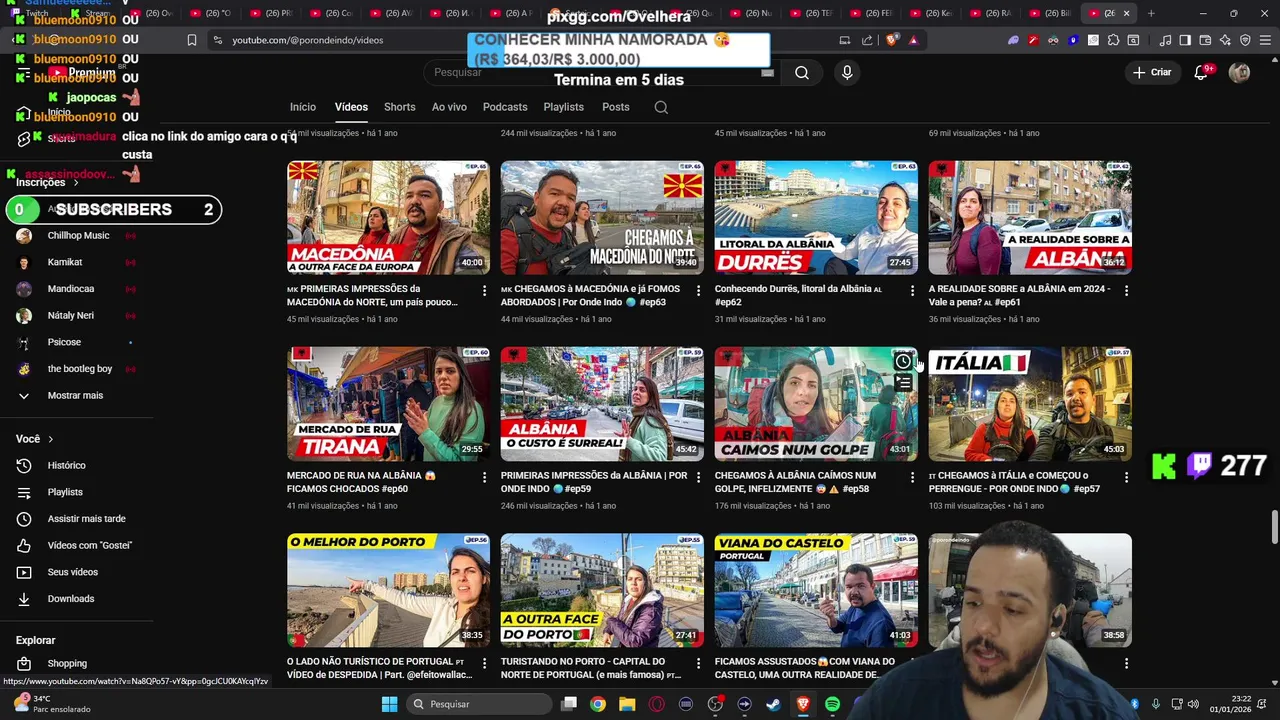
Task: Expand the Você section chevron
Action: click(50, 439)
